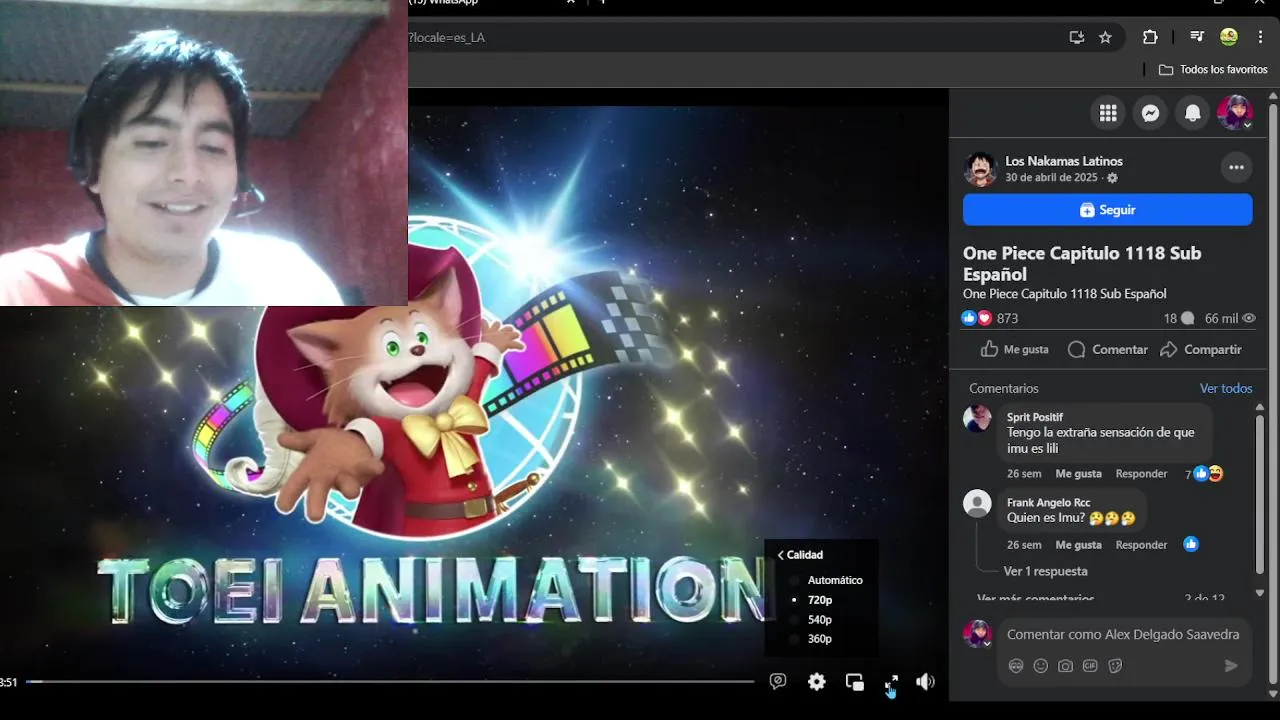Open the Facebook menu grid icon

pyautogui.click(x=1108, y=113)
